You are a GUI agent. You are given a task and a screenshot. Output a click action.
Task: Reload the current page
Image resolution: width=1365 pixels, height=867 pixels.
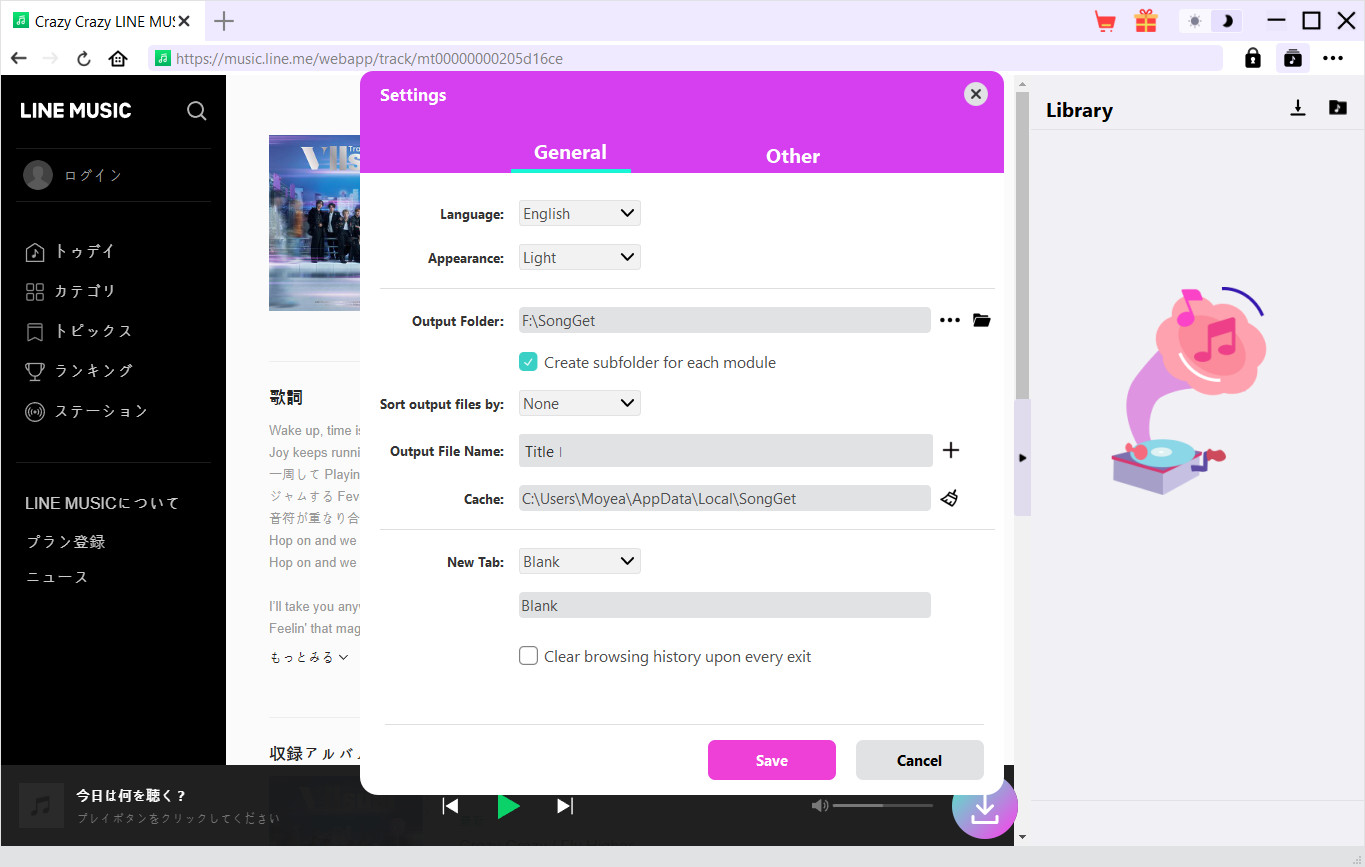(84, 58)
